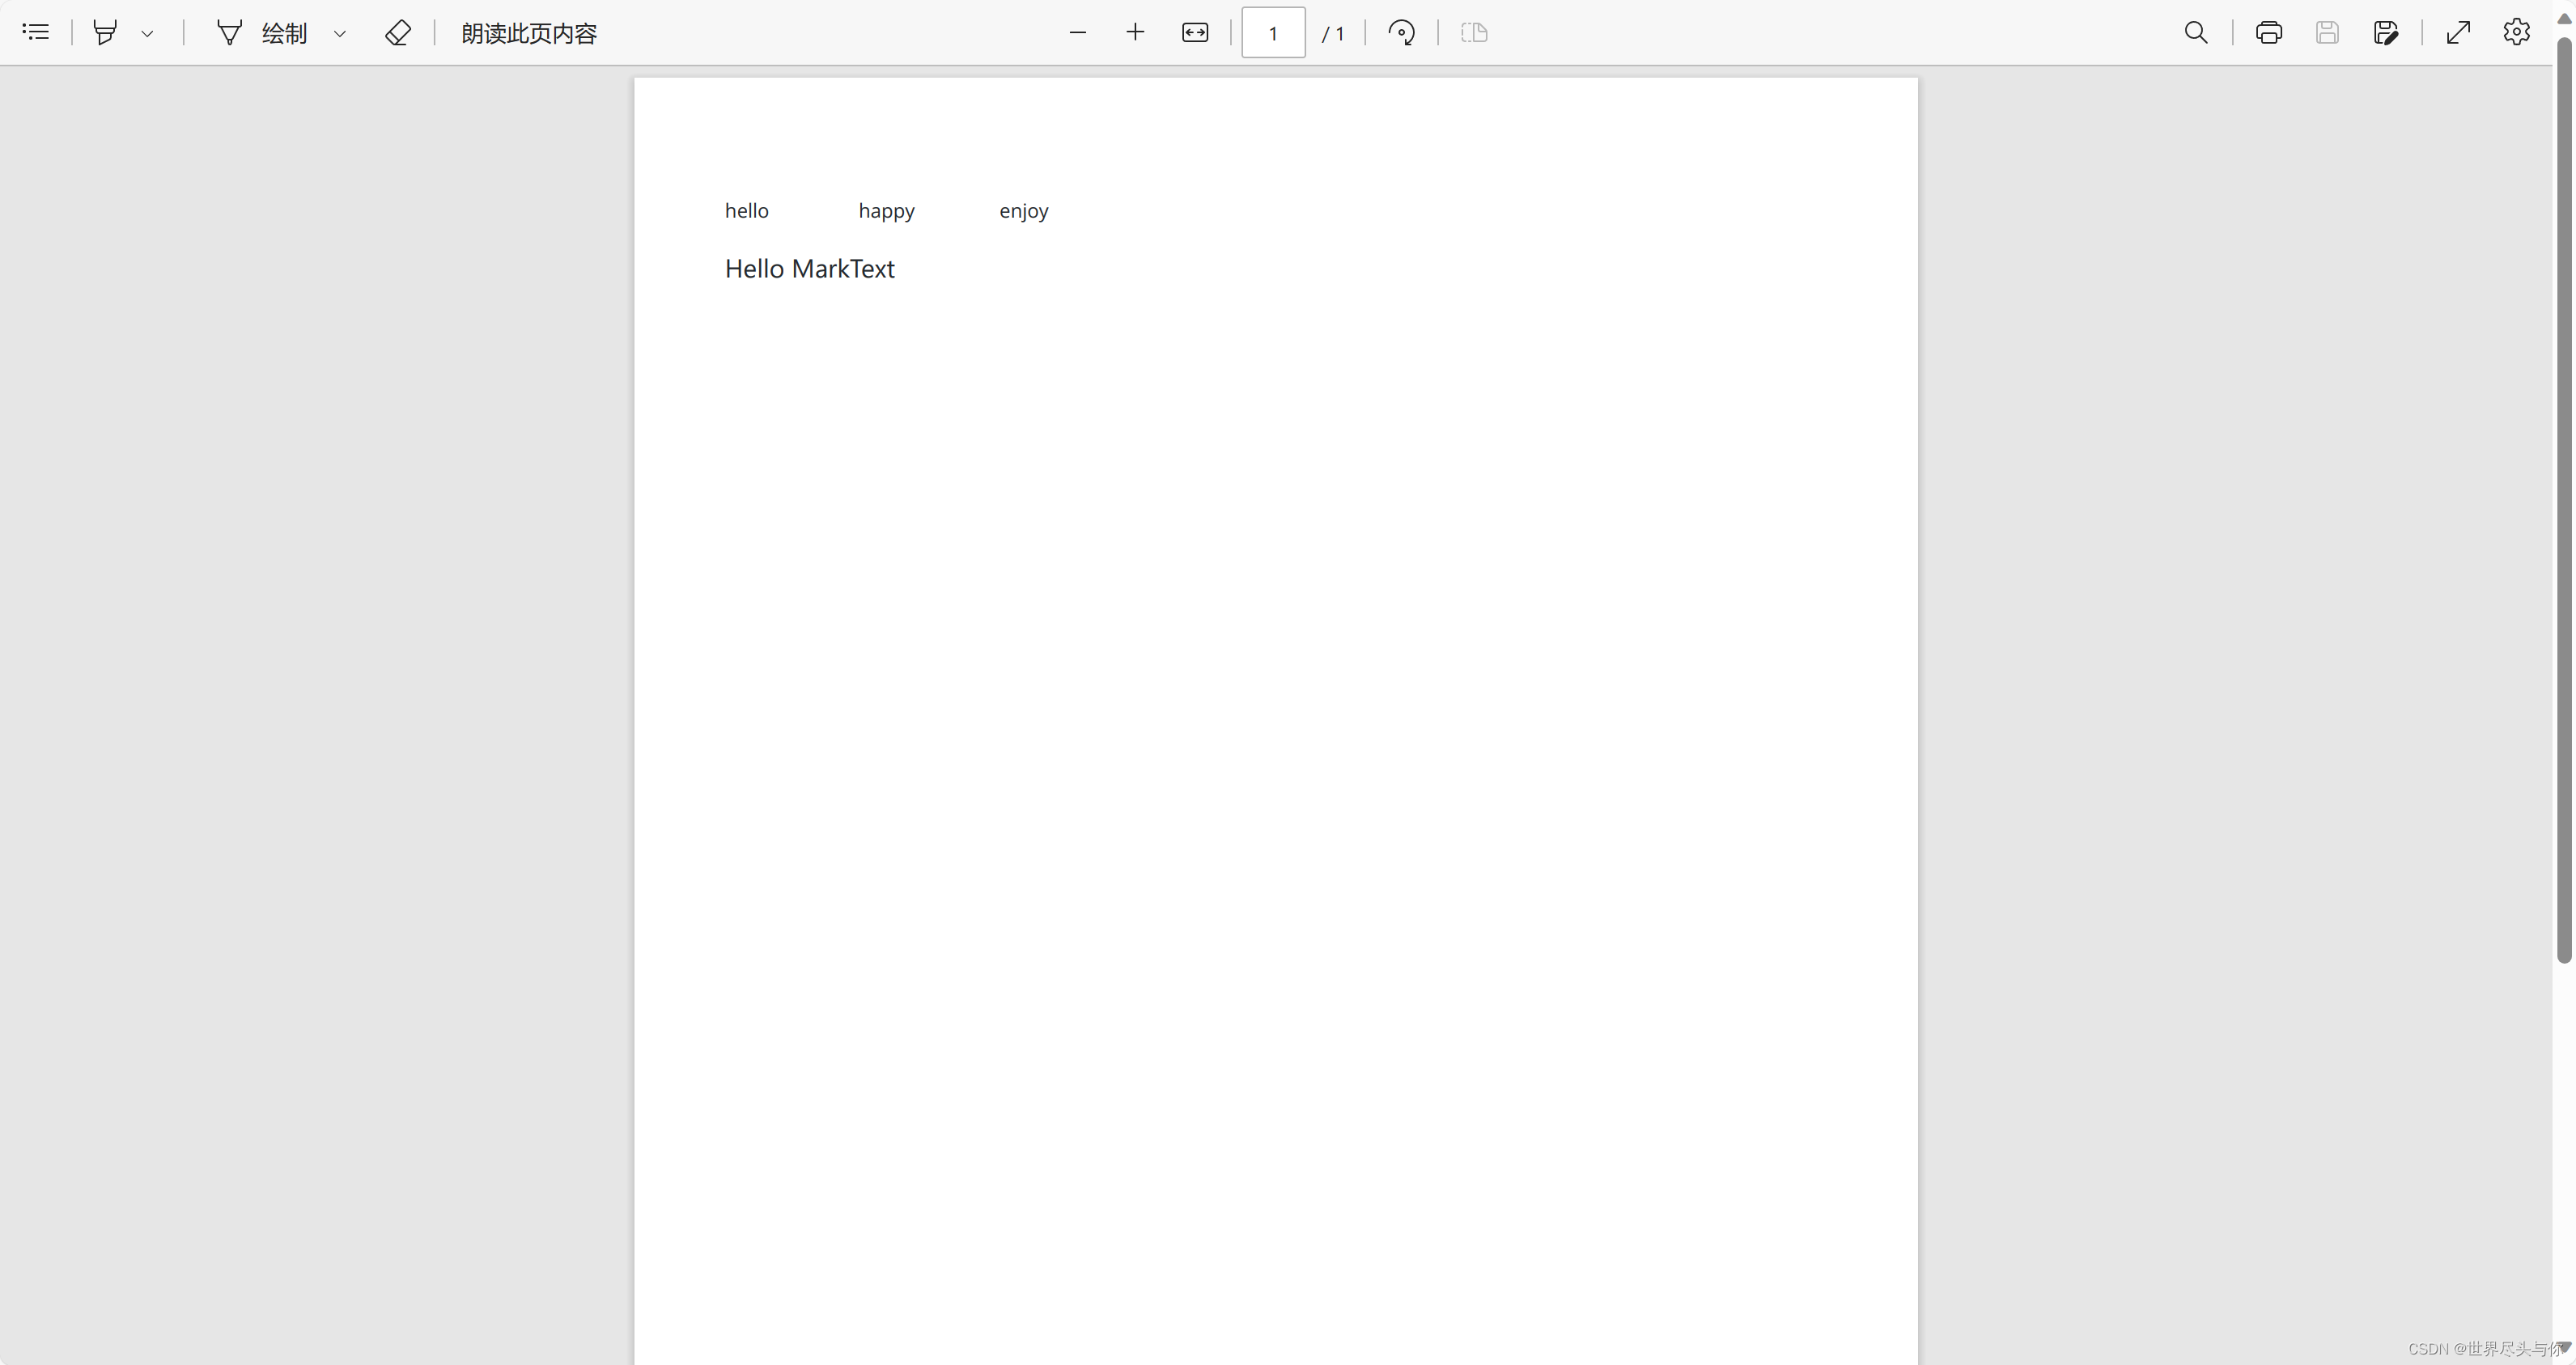Expand the highlight color options dropdown

click(x=147, y=33)
